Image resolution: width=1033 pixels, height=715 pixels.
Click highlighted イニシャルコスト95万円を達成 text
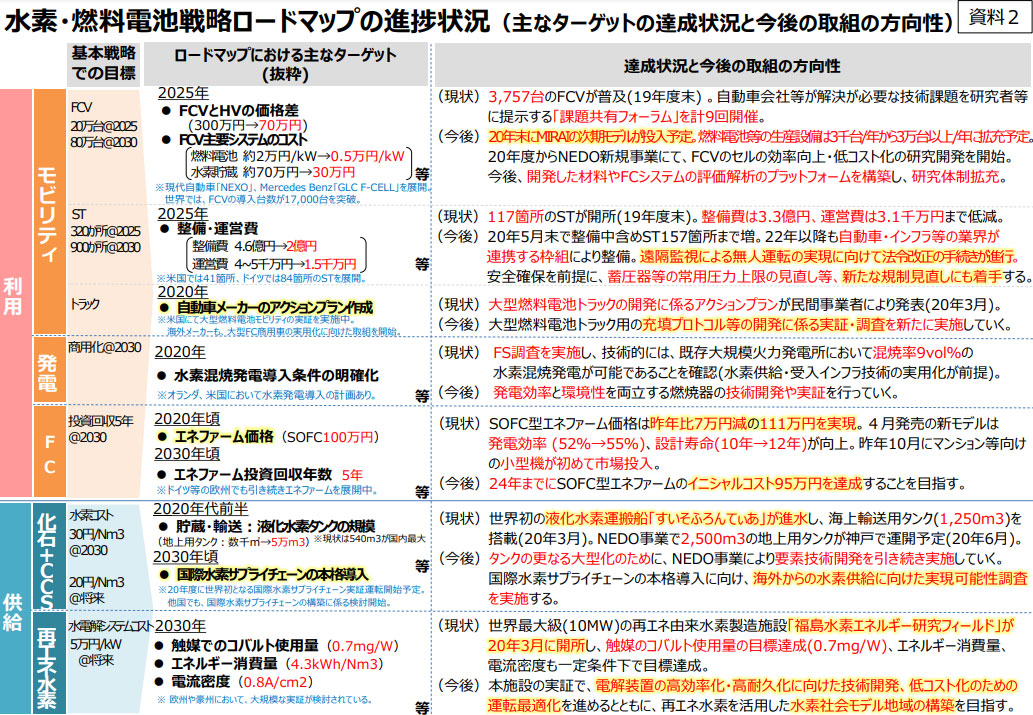click(775, 483)
